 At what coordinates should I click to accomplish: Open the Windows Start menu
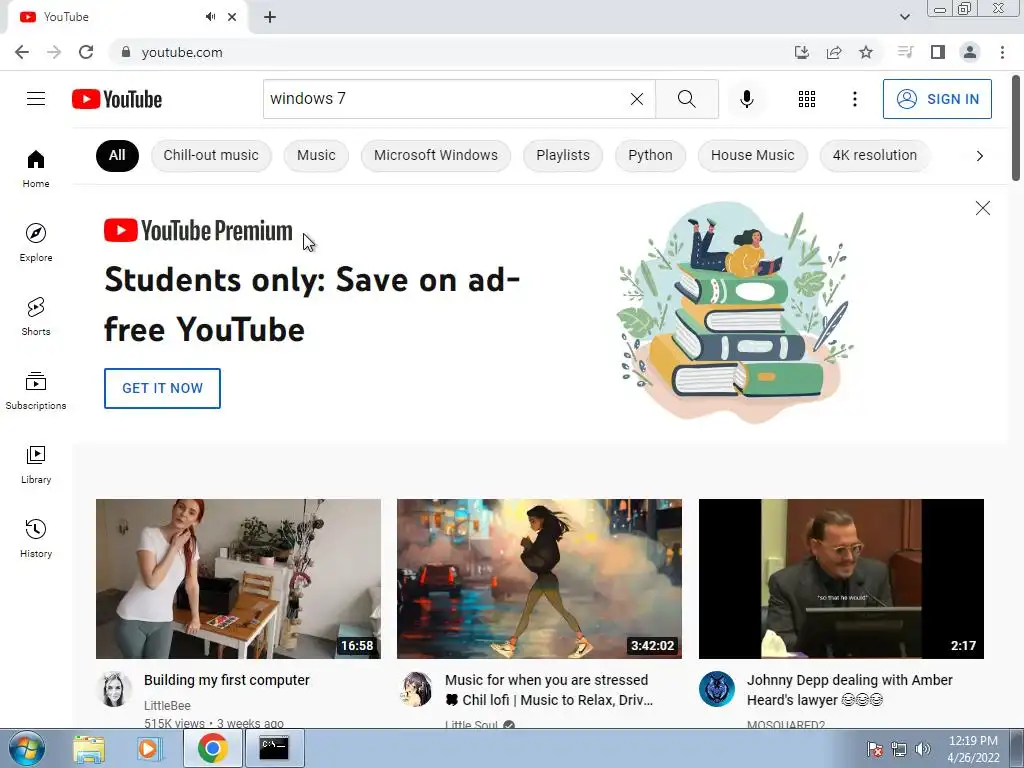tap(26, 748)
